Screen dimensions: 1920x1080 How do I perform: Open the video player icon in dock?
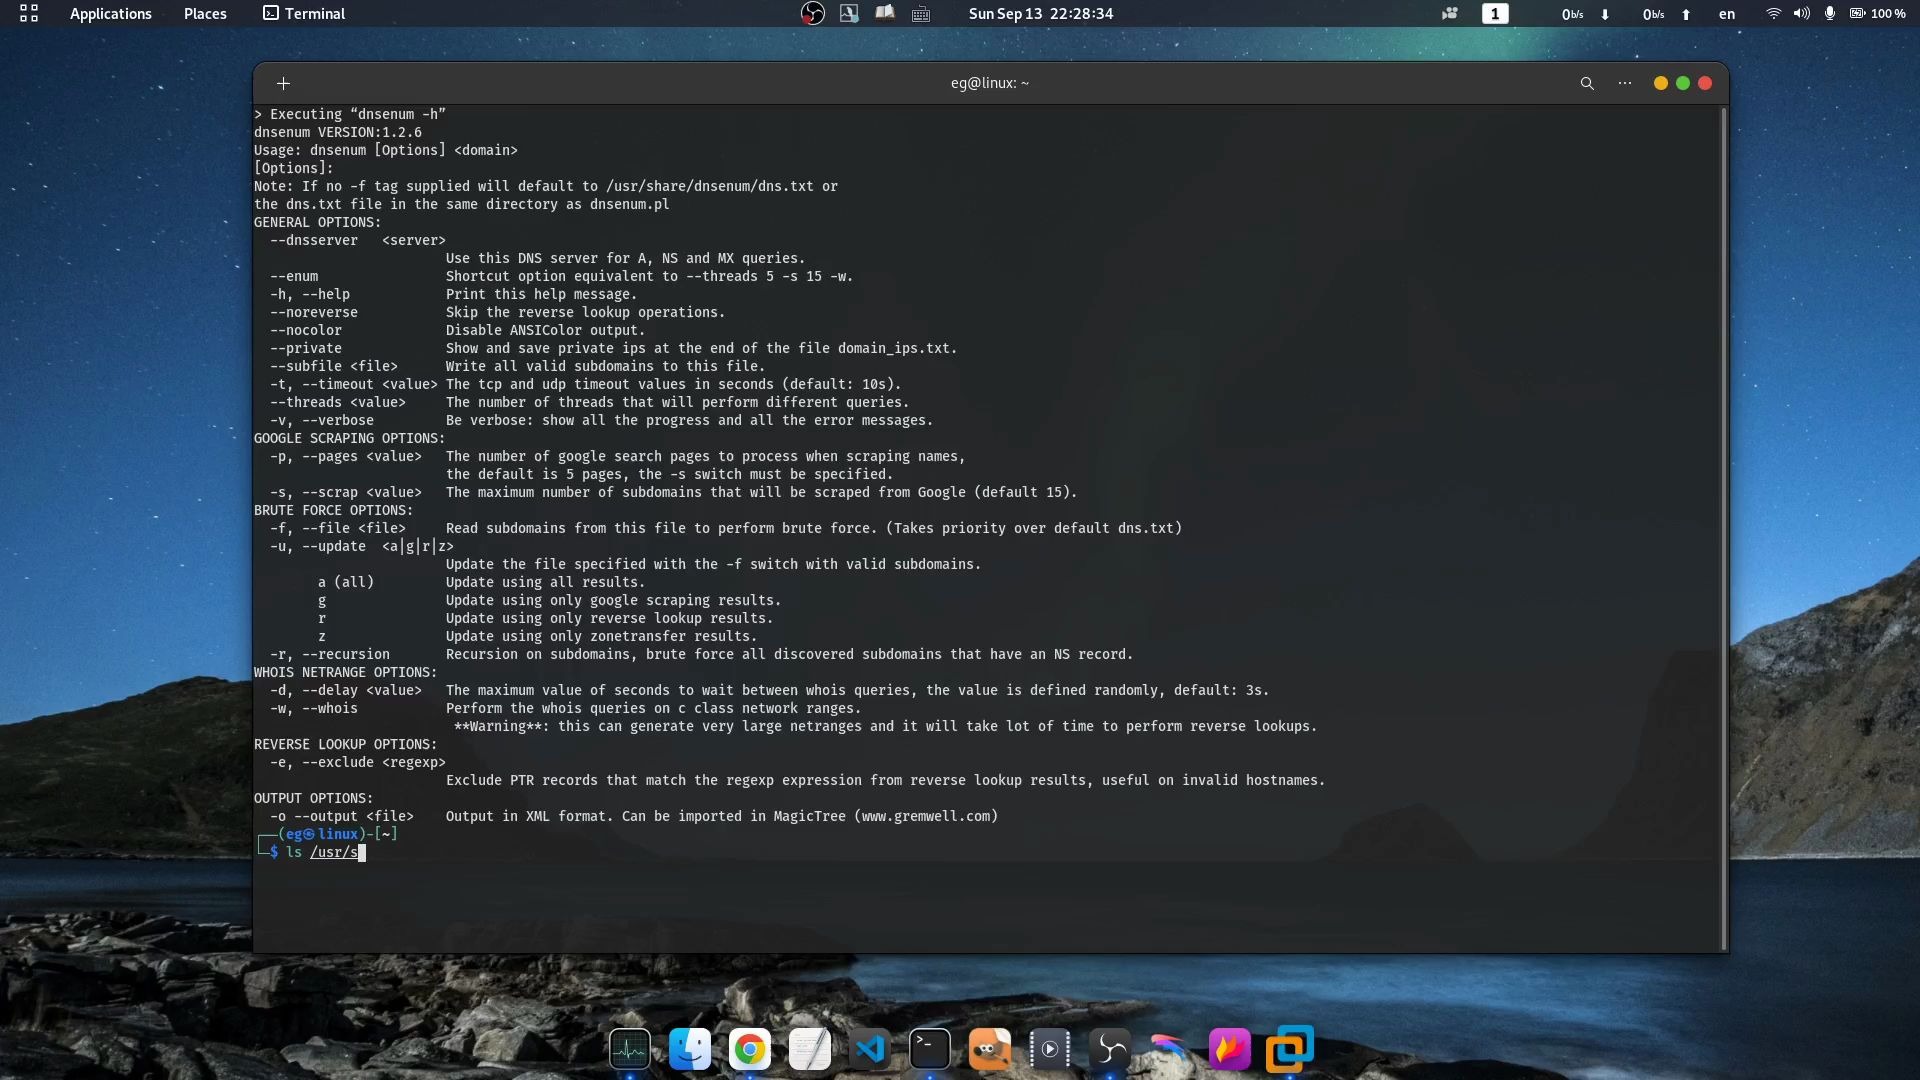(1050, 1049)
